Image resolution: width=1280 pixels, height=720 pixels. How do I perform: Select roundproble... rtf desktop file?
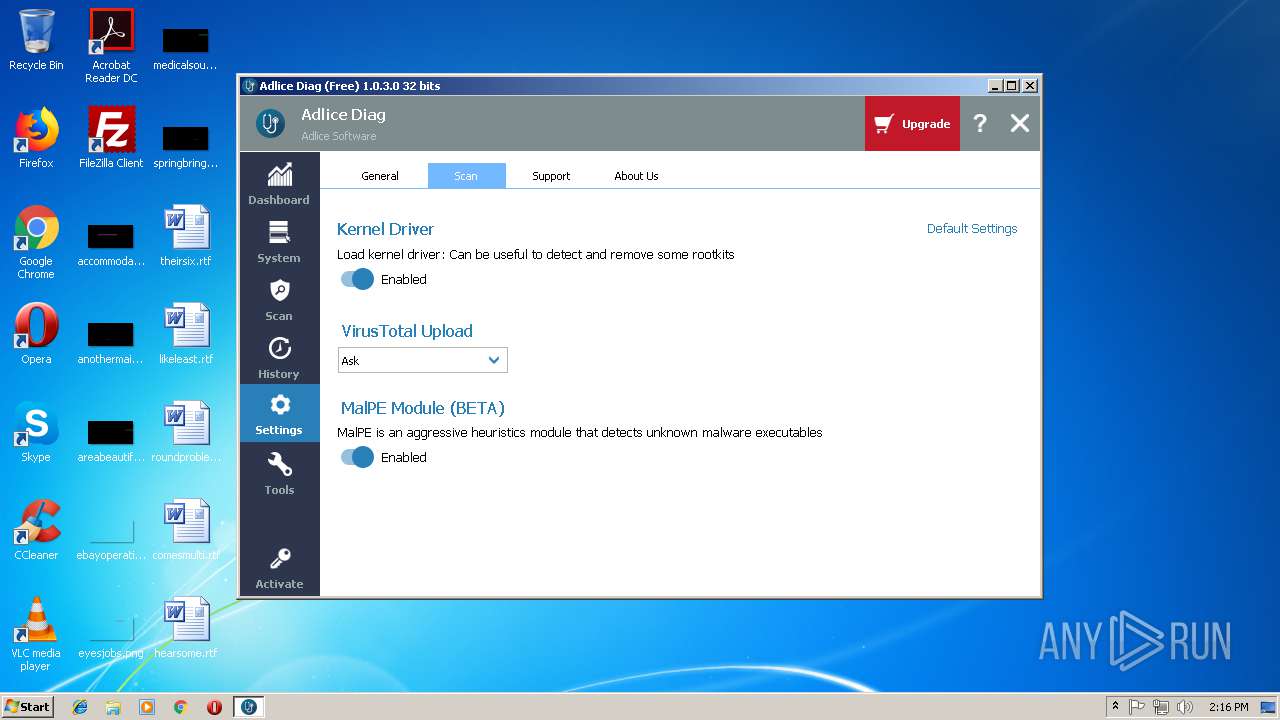(186, 432)
